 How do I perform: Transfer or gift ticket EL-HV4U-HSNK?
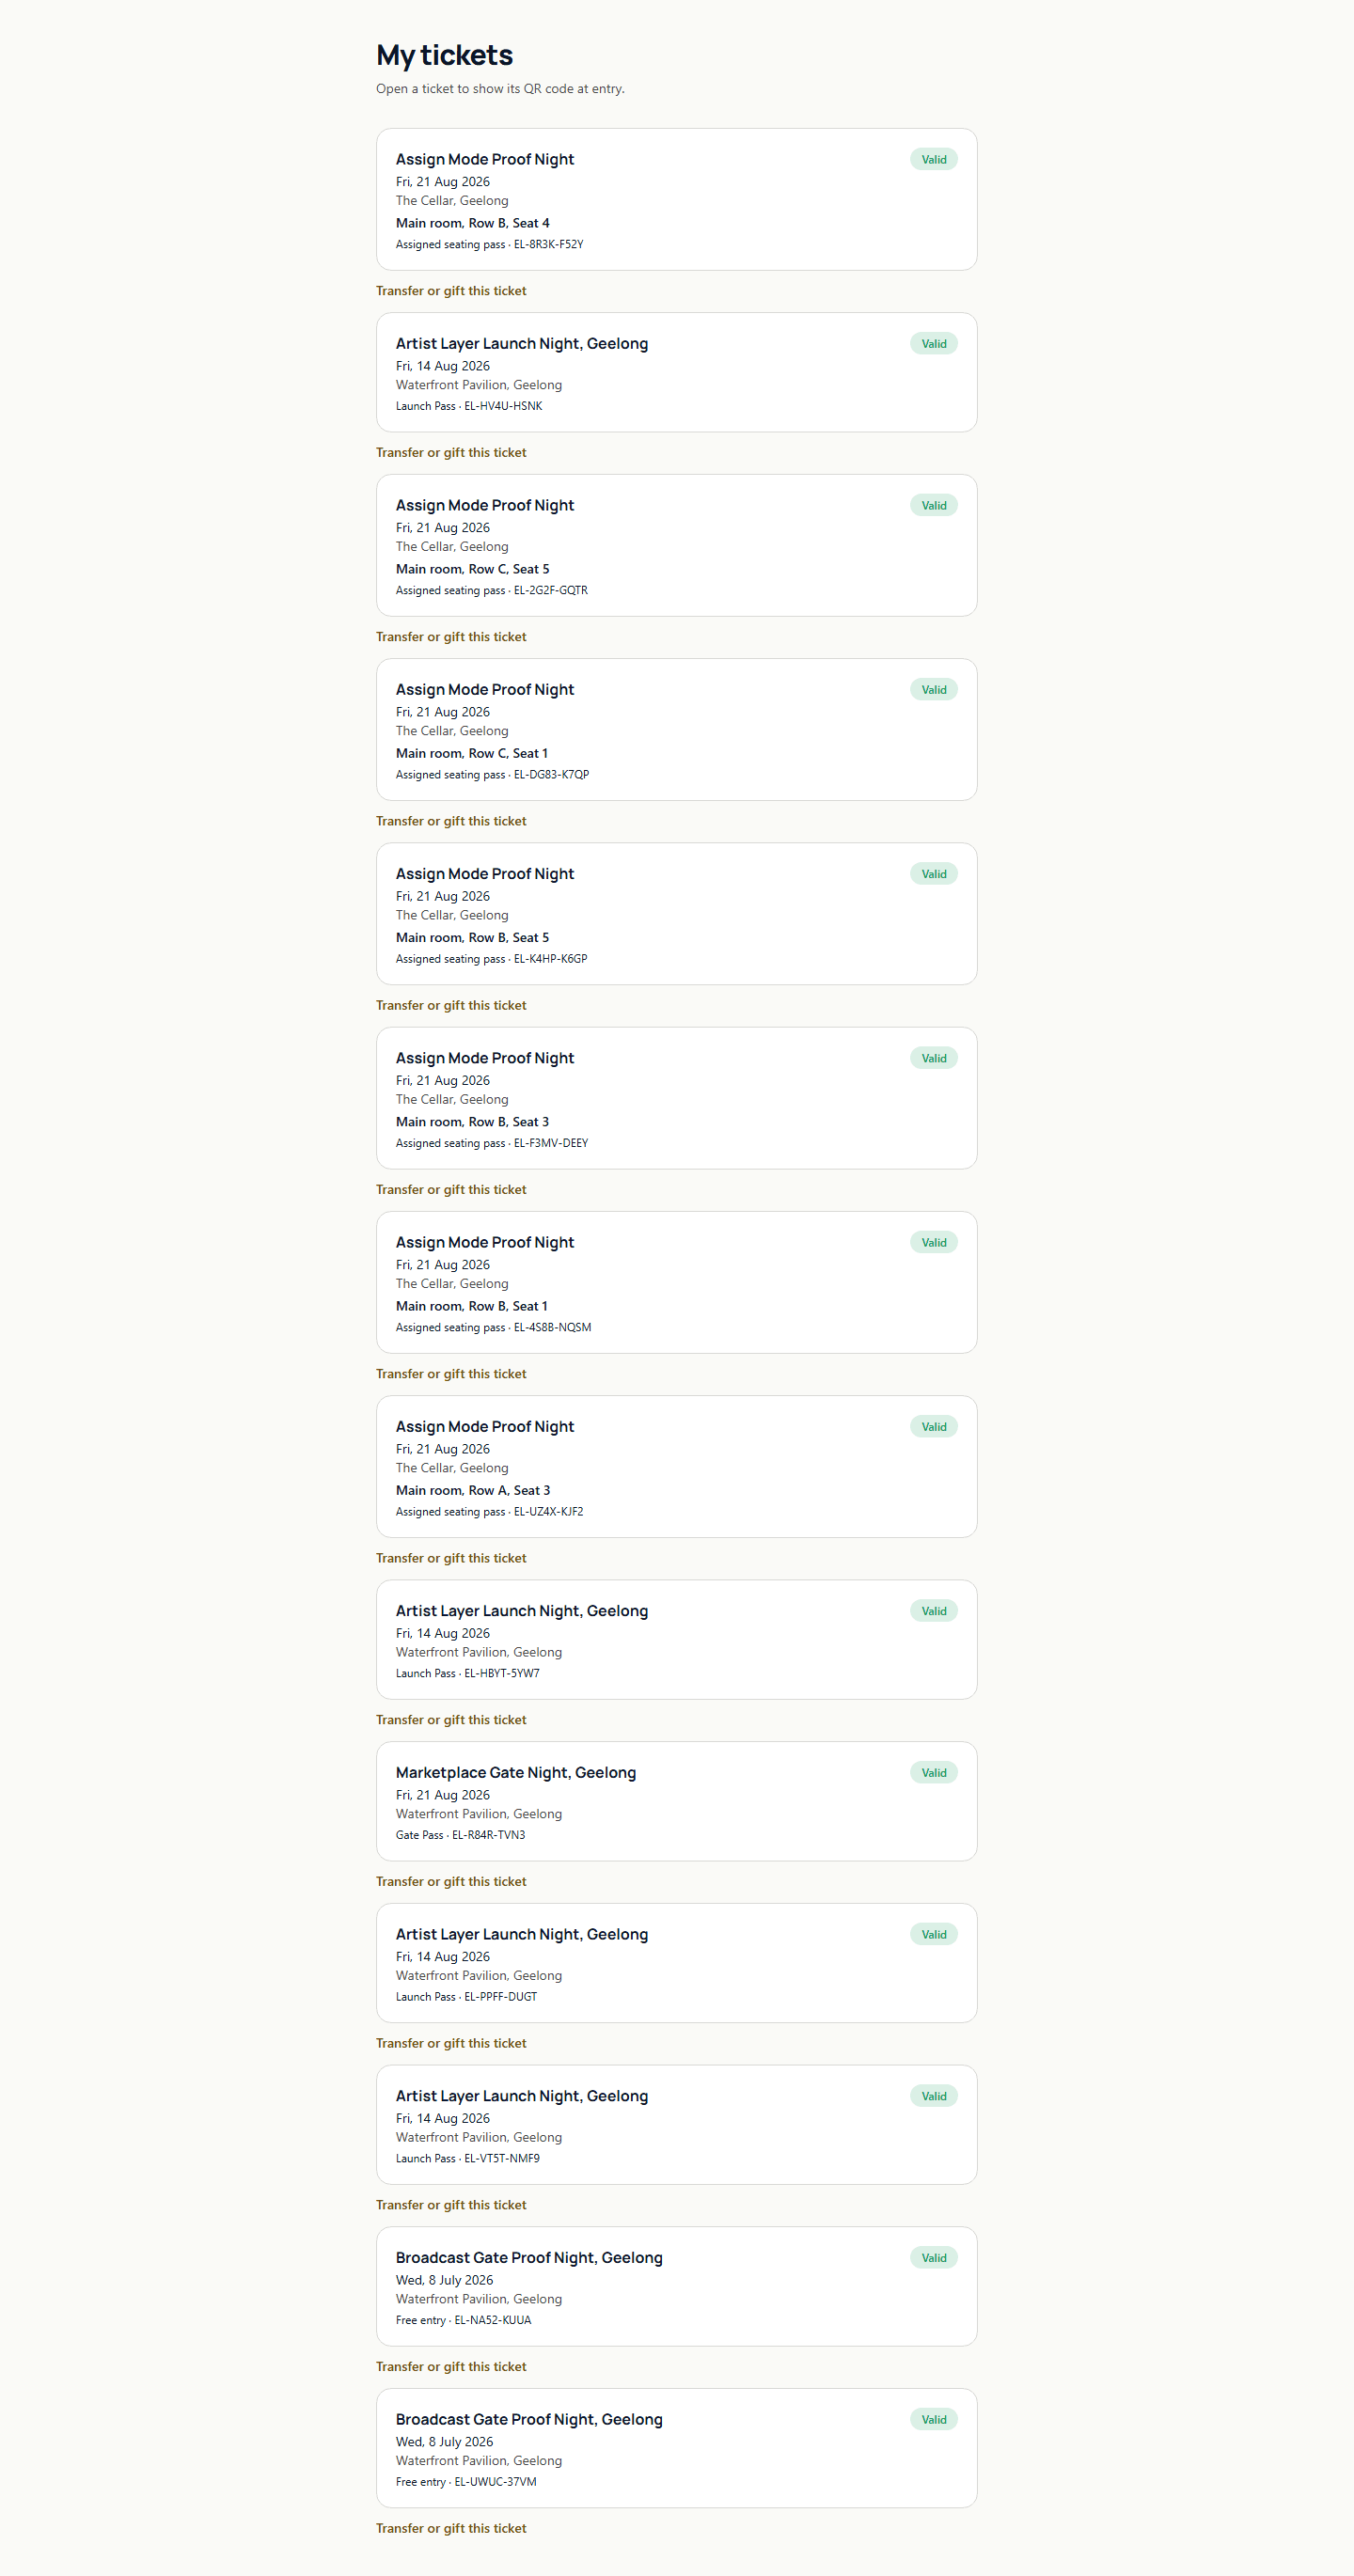click(x=451, y=452)
